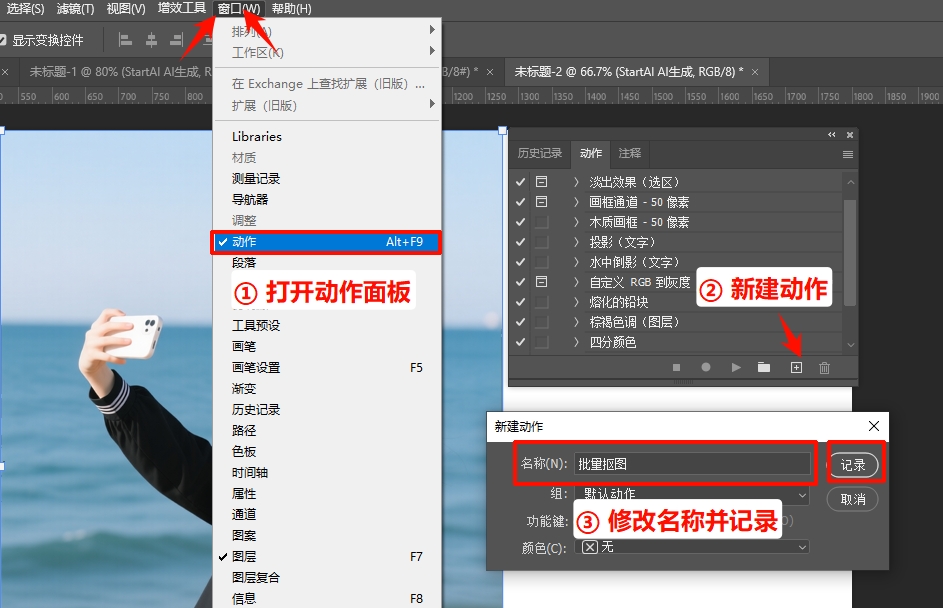Create a new action with the plus icon
943x608 pixels.
(796, 367)
